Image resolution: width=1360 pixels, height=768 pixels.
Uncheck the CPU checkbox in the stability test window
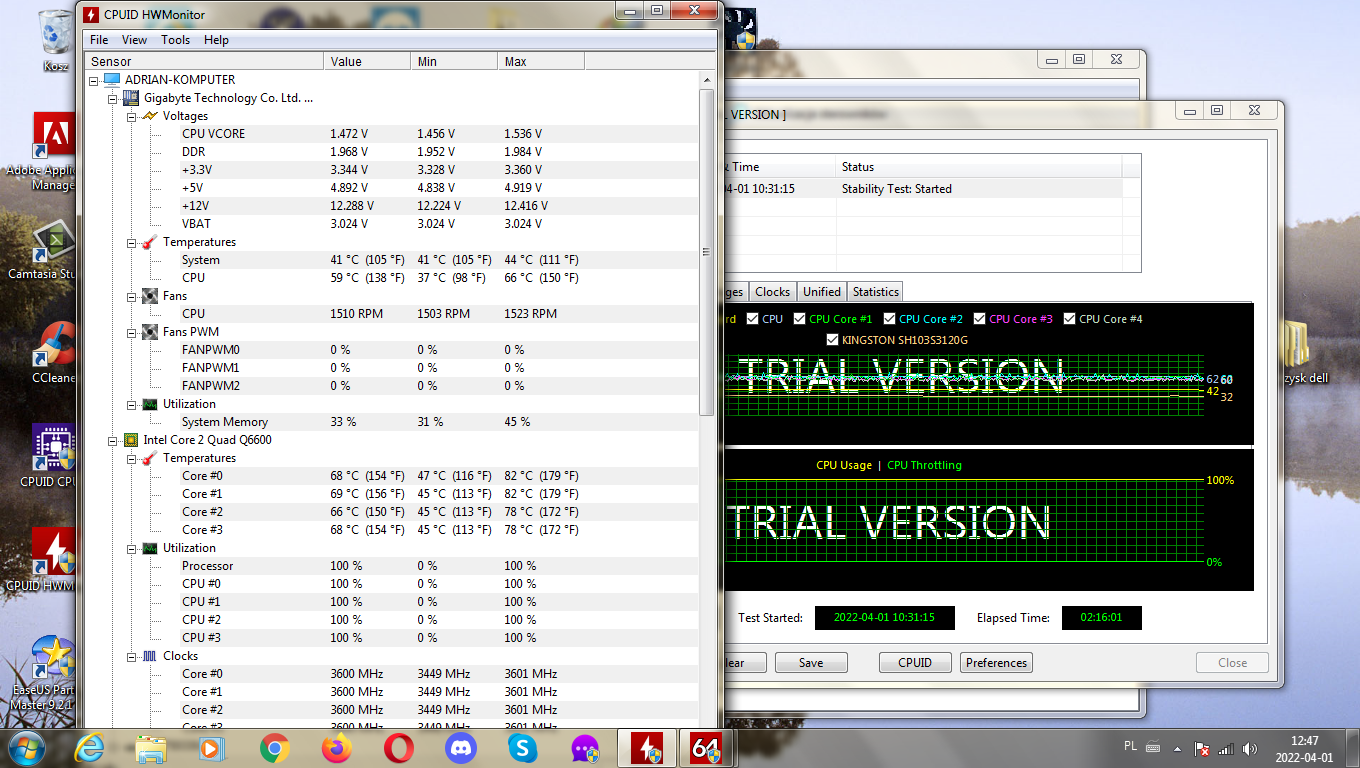[753, 319]
